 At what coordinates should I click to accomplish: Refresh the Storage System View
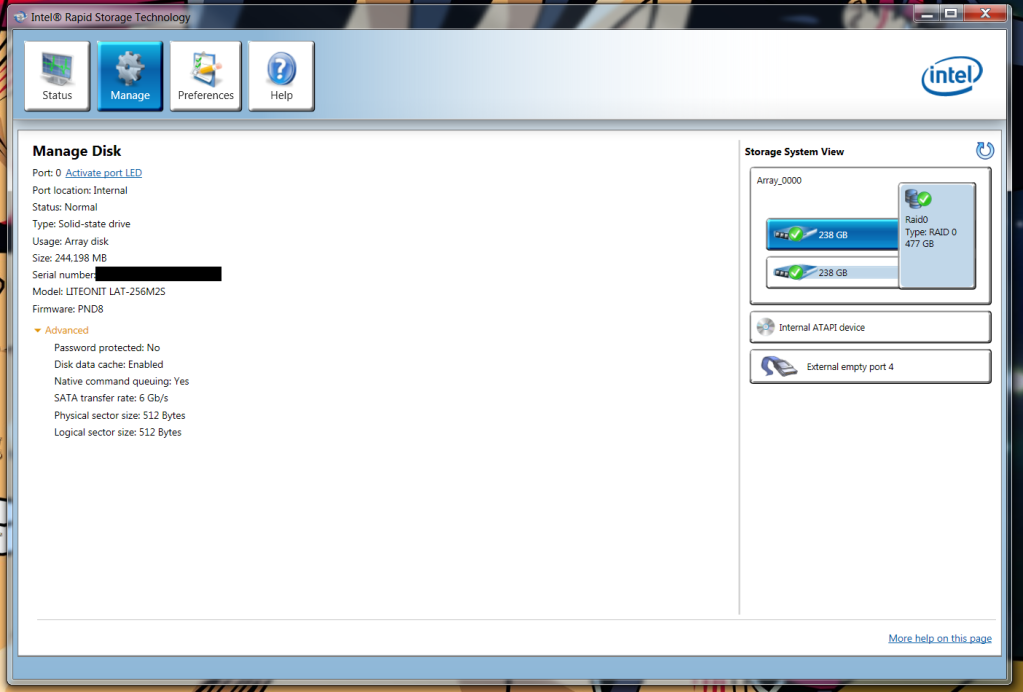tap(985, 151)
